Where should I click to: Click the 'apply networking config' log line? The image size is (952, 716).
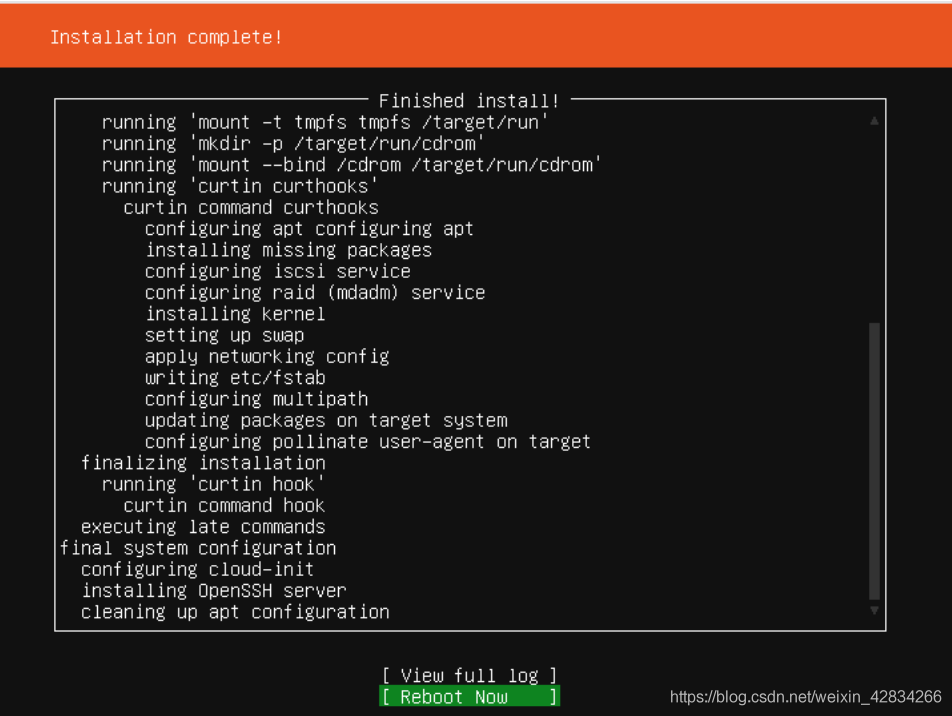coord(267,356)
